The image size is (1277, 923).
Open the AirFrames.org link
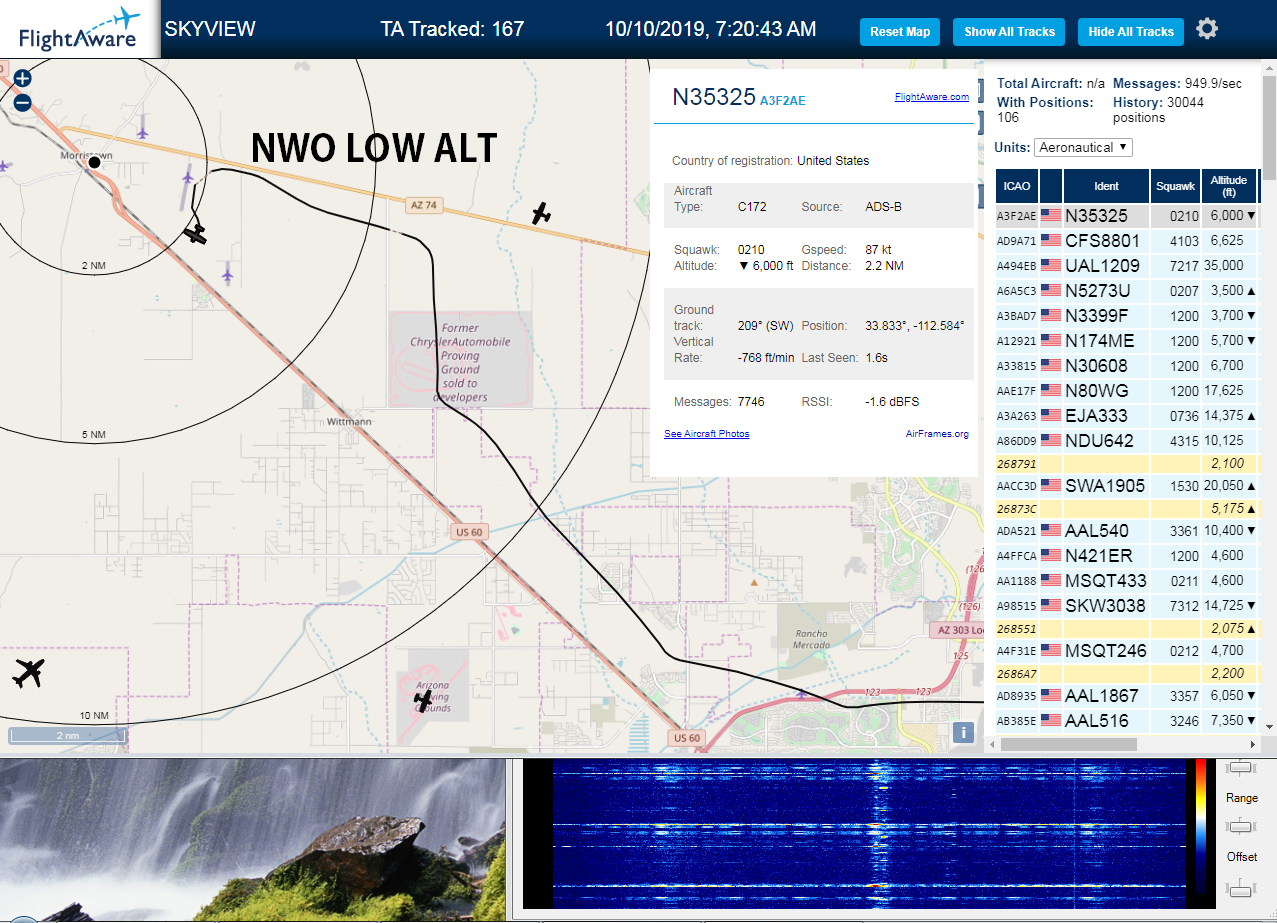[x=937, y=434]
